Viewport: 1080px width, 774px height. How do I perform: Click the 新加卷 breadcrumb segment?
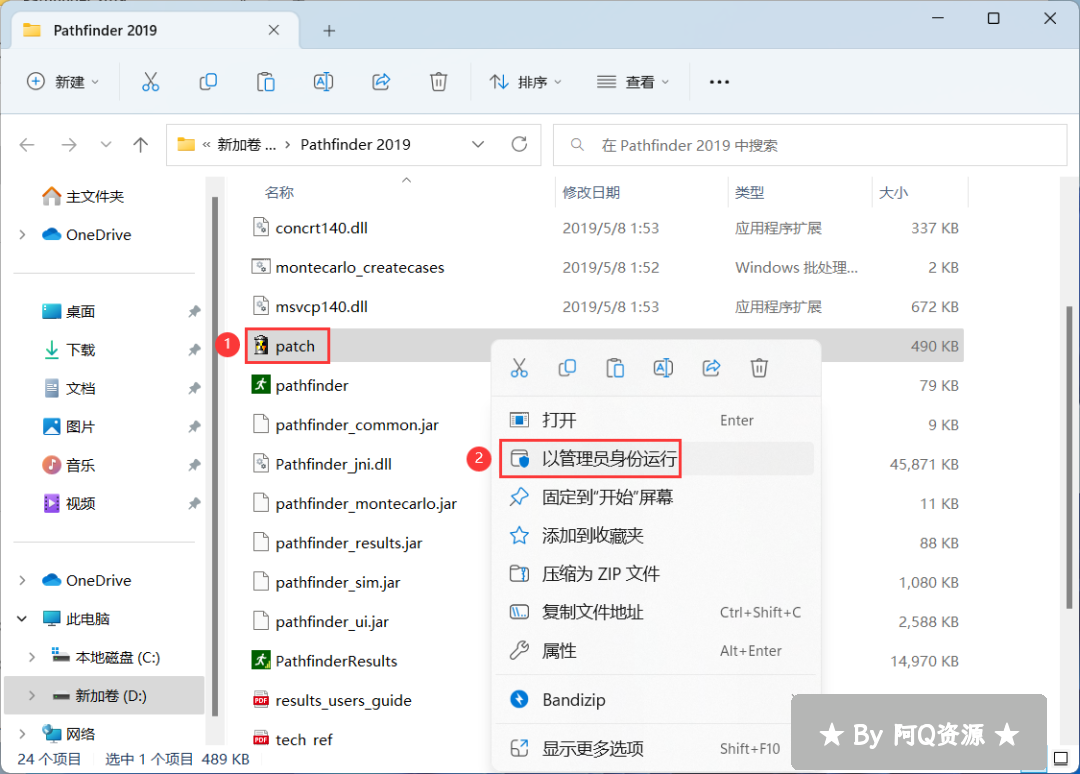(247, 145)
